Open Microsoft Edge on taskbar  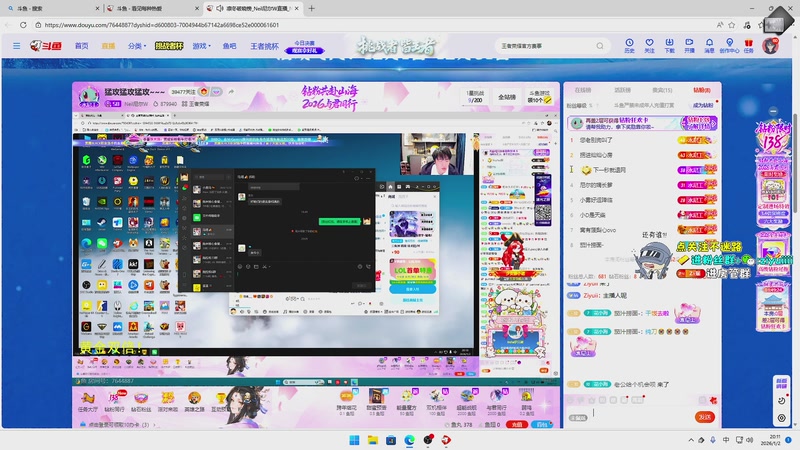[x=410, y=440]
